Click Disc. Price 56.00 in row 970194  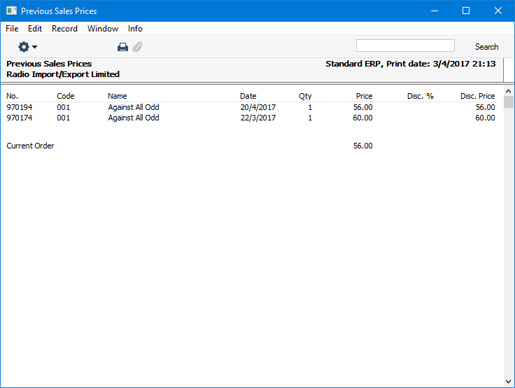coord(485,107)
